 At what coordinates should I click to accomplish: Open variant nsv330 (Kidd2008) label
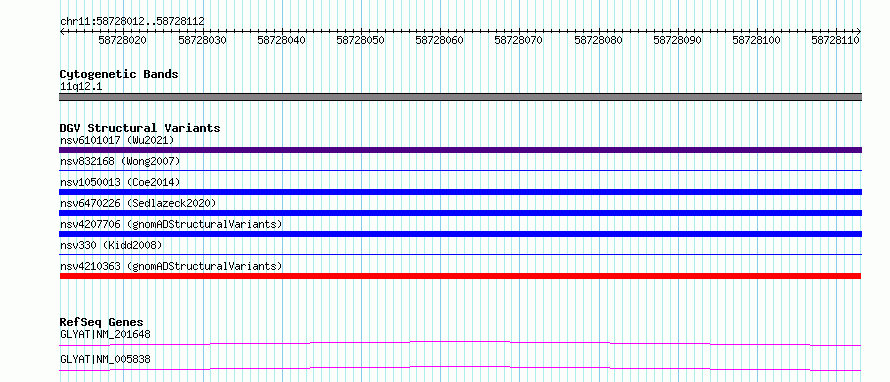111,245
